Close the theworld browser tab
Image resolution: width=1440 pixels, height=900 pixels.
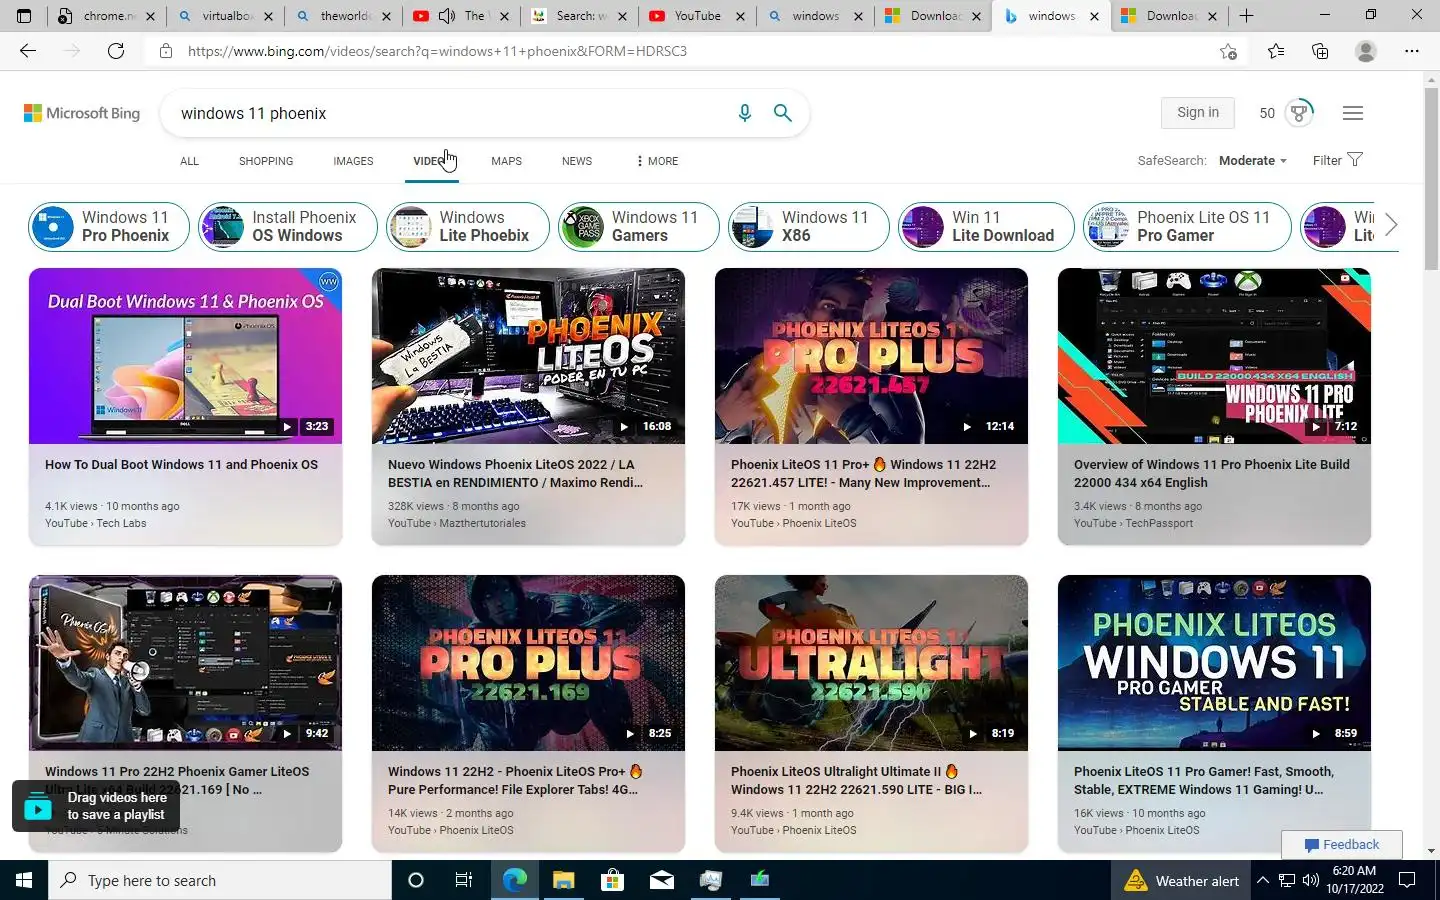point(387,16)
